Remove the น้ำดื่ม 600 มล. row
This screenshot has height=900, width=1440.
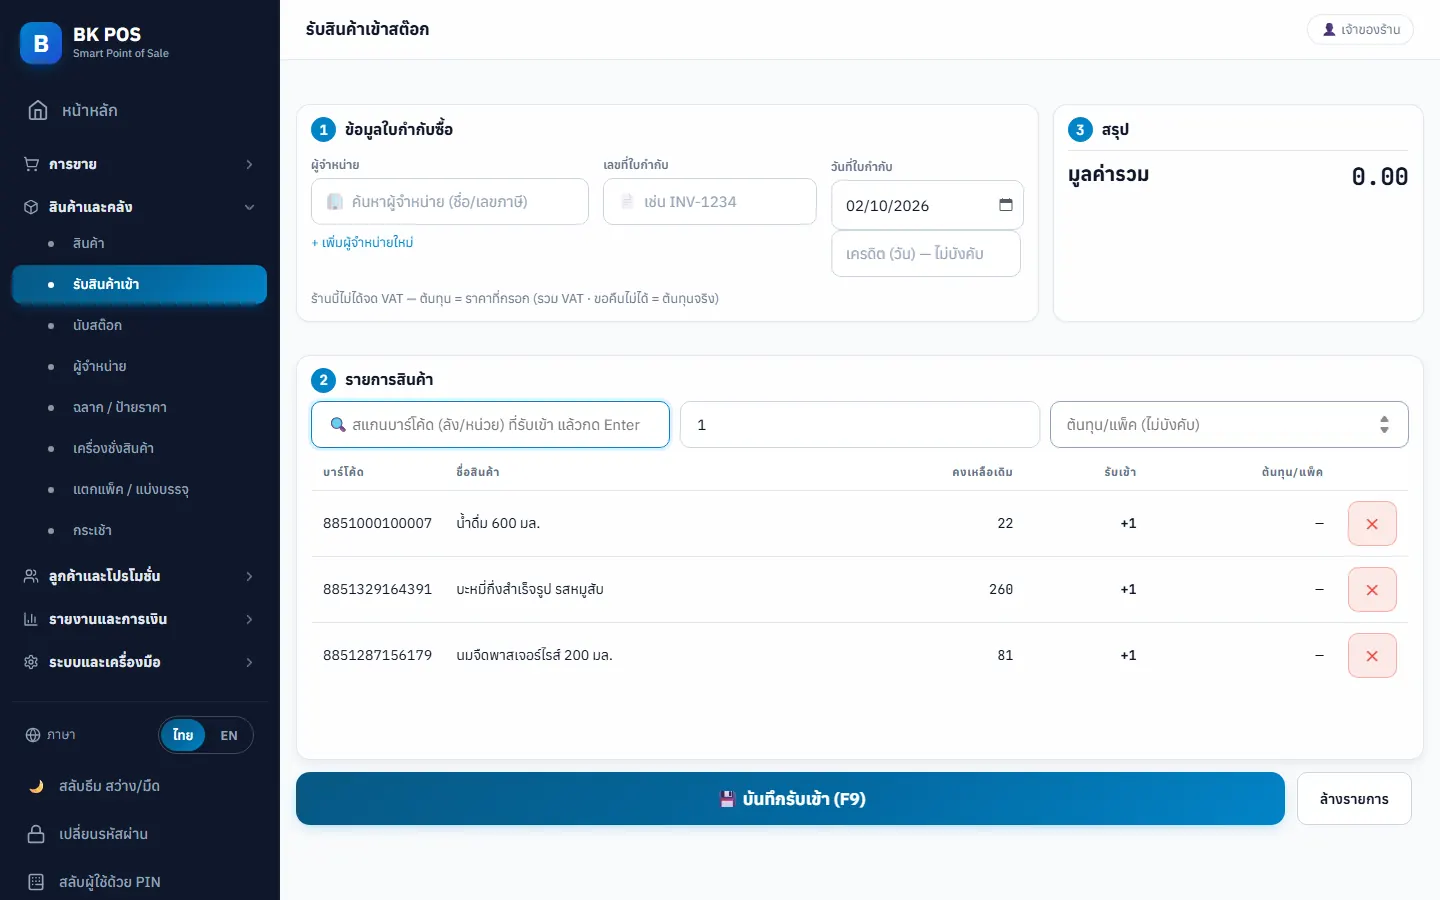pos(1372,524)
